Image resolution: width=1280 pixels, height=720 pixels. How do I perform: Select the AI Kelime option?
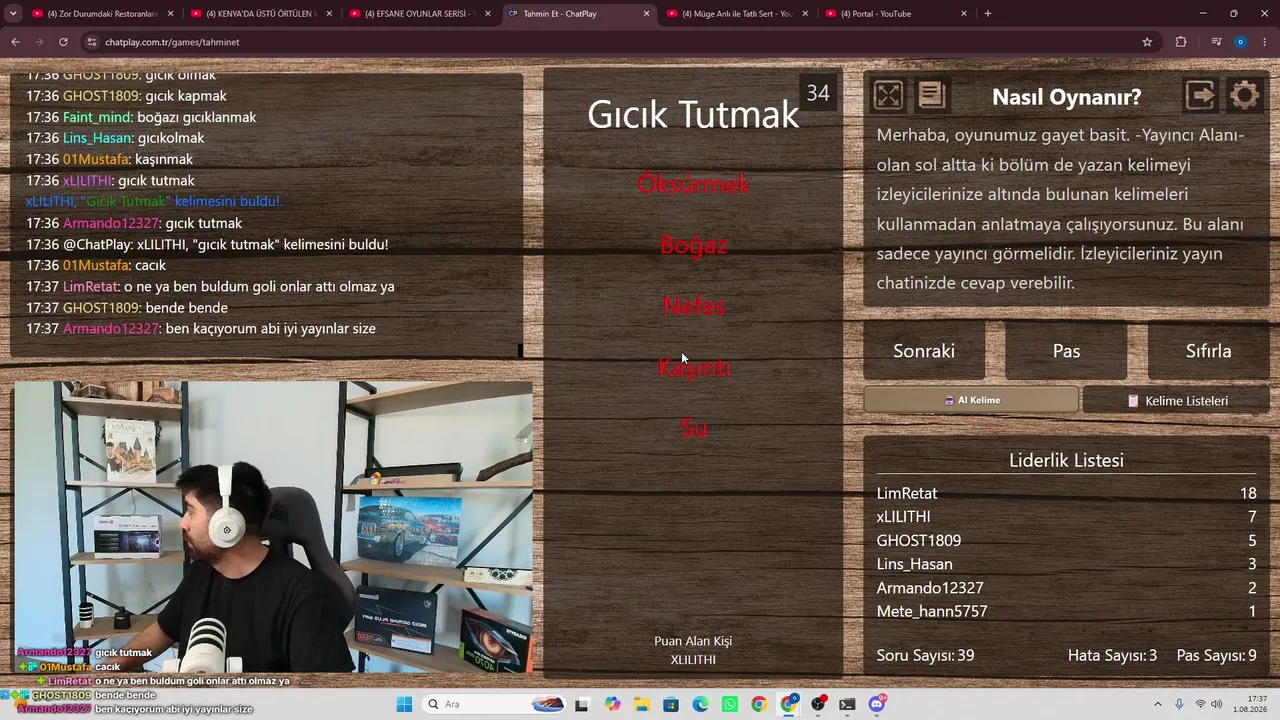971,400
